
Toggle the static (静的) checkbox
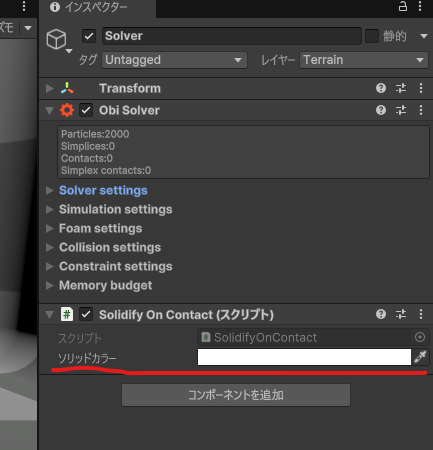pyautogui.click(x=372, y=36)
